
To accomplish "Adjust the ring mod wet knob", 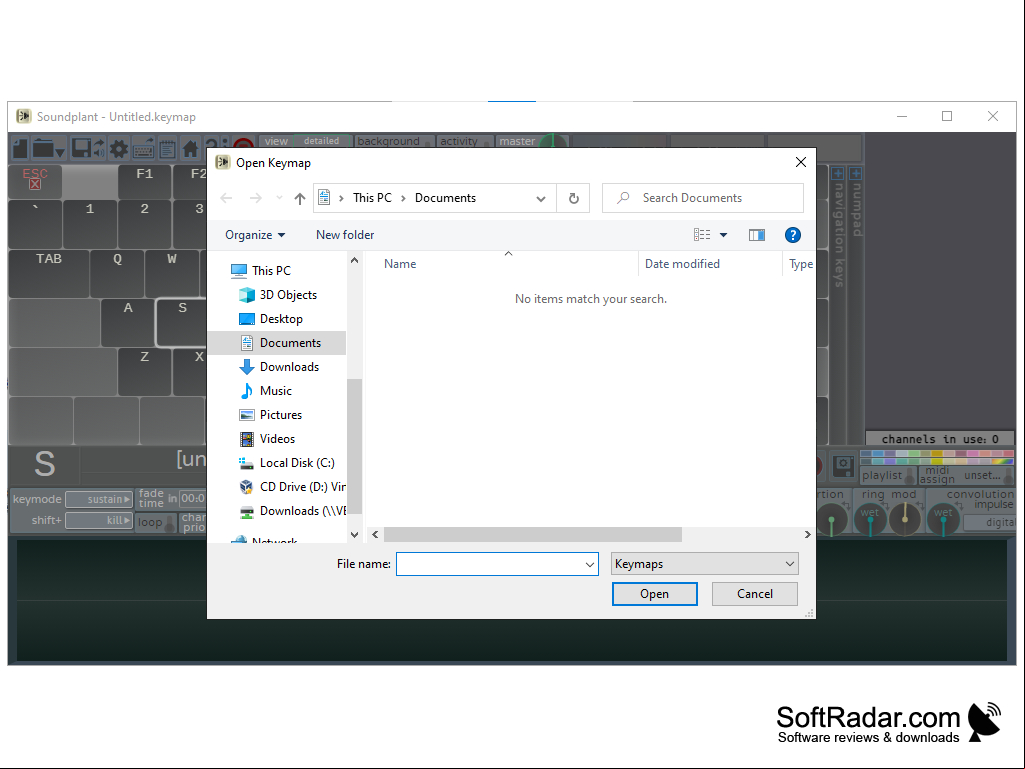I will coord(869,520).
